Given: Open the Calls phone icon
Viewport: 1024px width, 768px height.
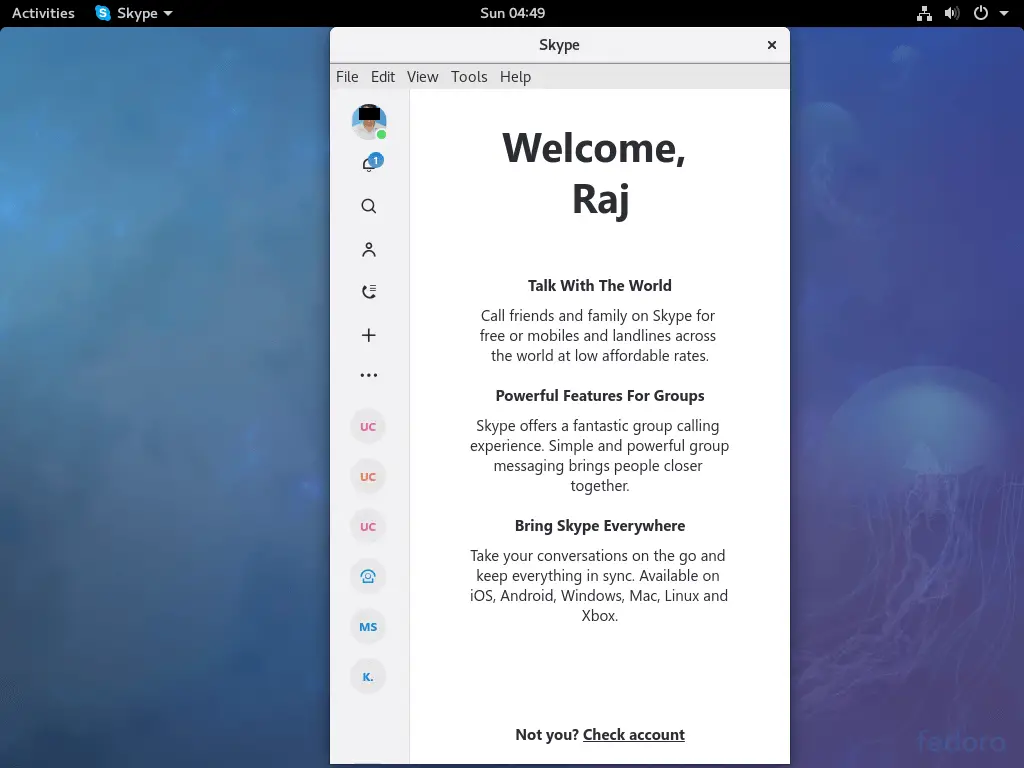Looking at the screenshot, I should (x=369, y=292).
